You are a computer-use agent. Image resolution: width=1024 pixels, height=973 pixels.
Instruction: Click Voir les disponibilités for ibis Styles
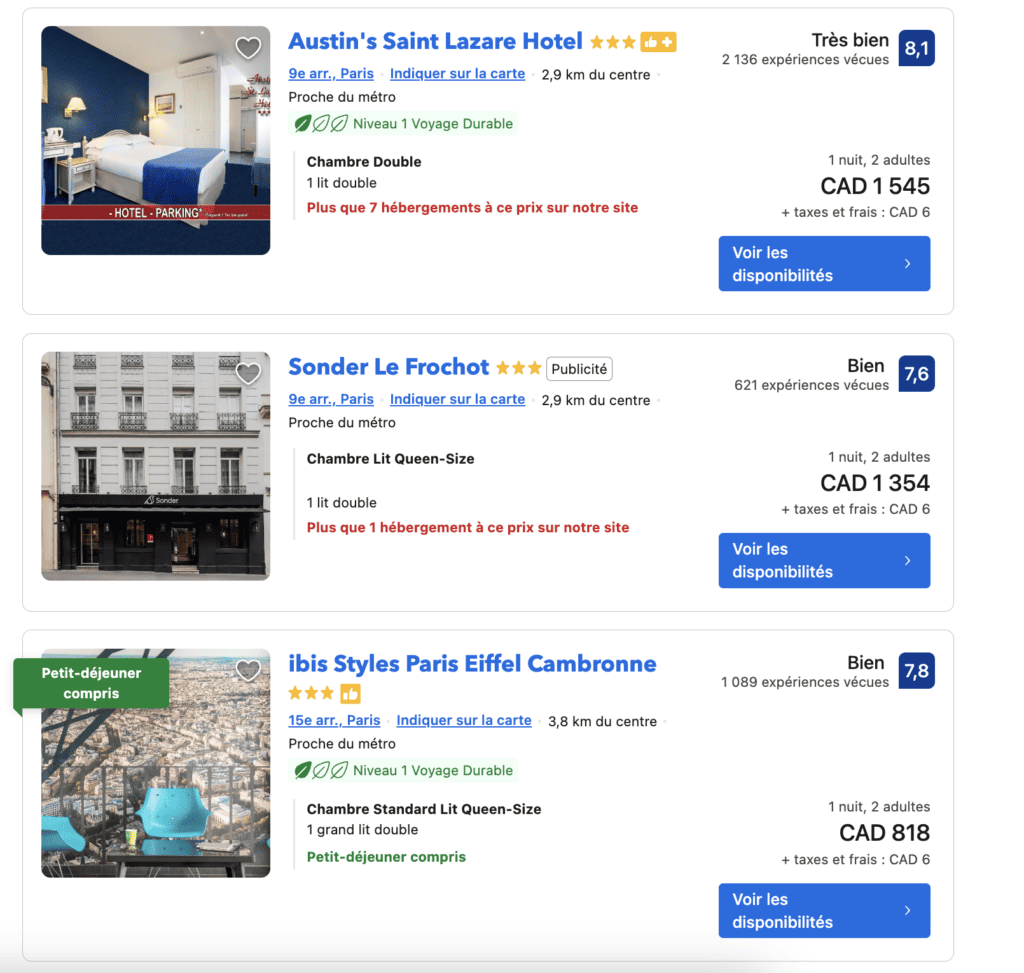click(824, 910)
